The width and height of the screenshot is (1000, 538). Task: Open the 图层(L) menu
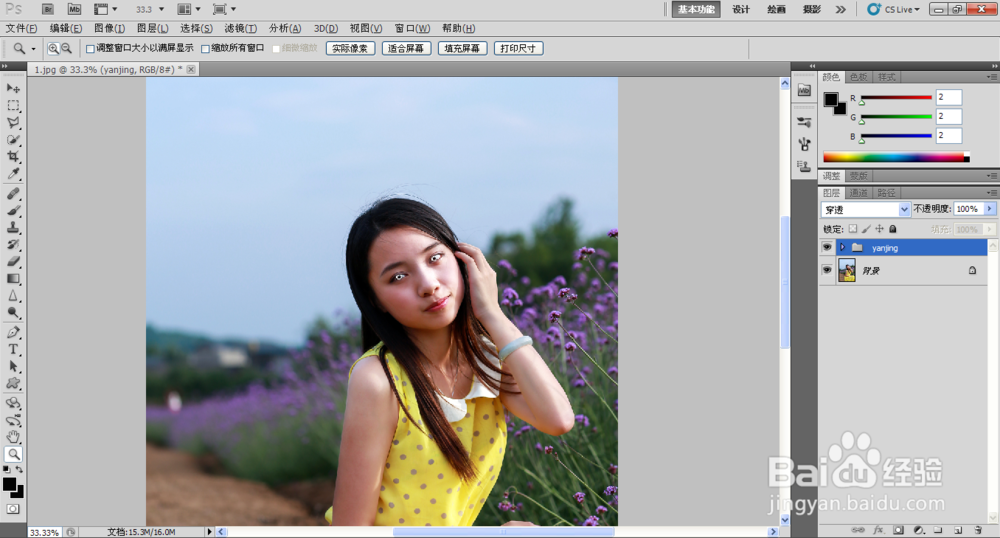(152, 28)
